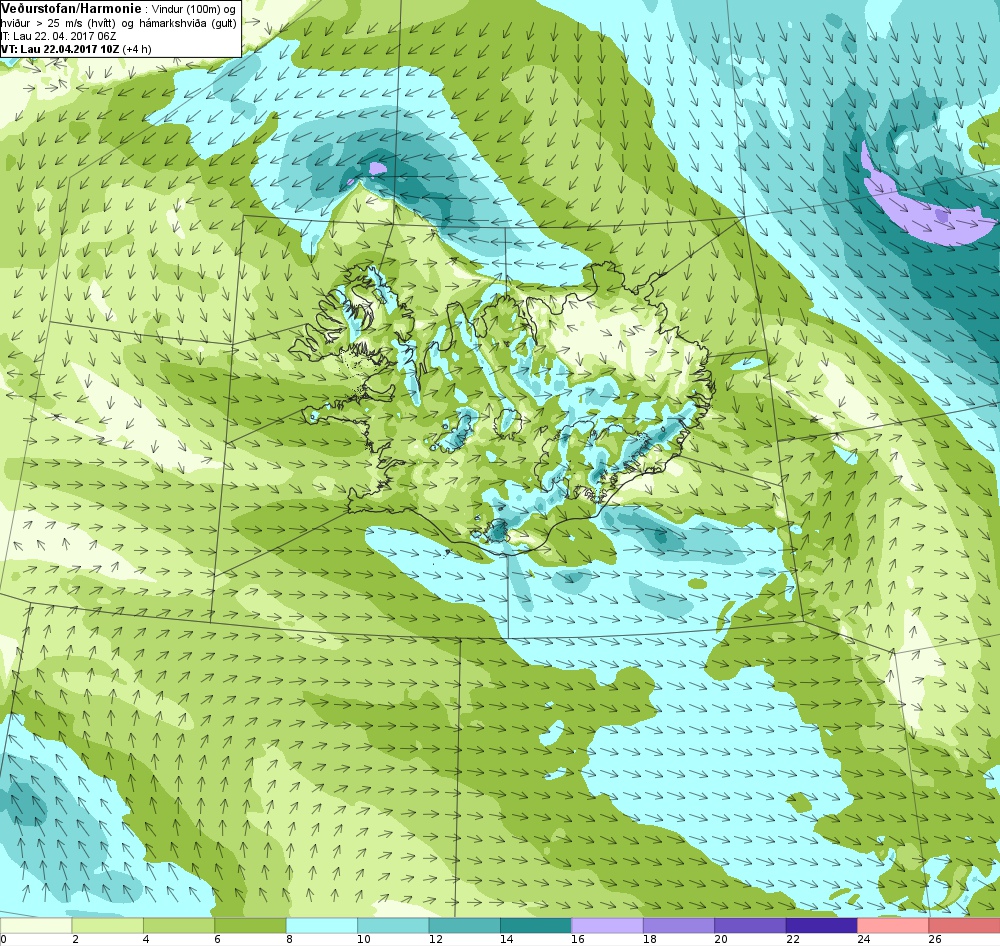Click the legend scale number '24'
The height and width of the screenshot is (946, 1000).
coord(864,939)
